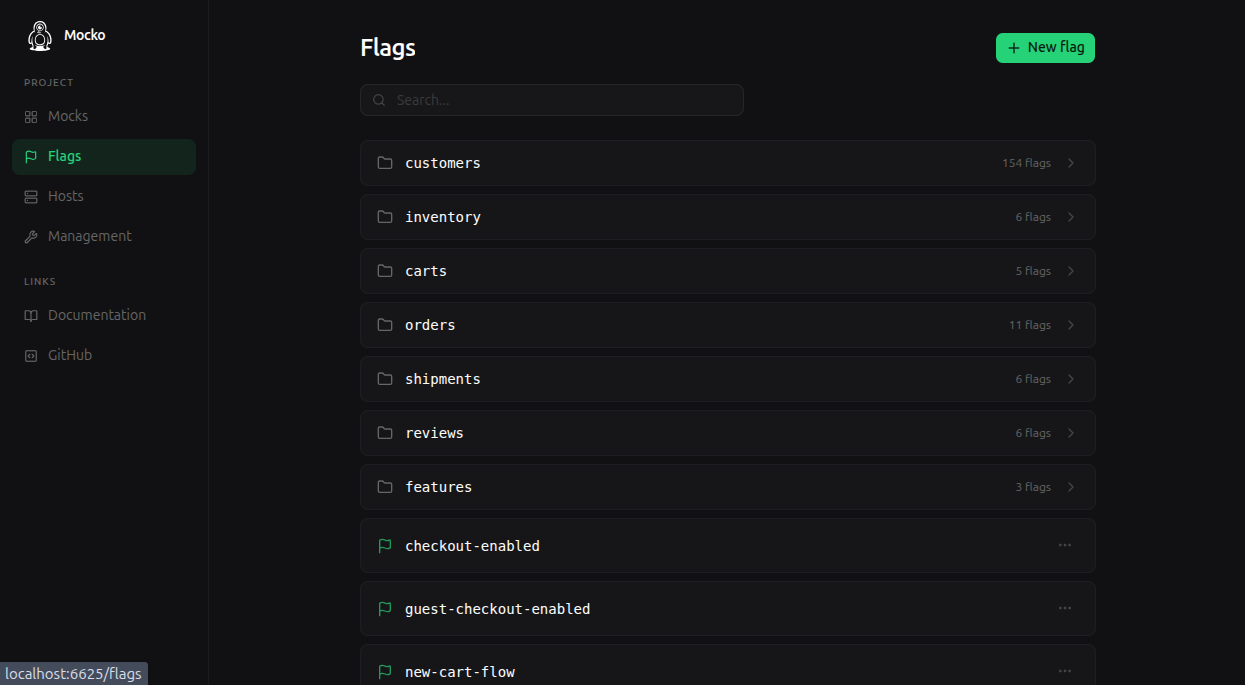The image size is (1245, 685).
Task: Click the new-cart-flow green flag icon
Action: [x=385, y=672]
